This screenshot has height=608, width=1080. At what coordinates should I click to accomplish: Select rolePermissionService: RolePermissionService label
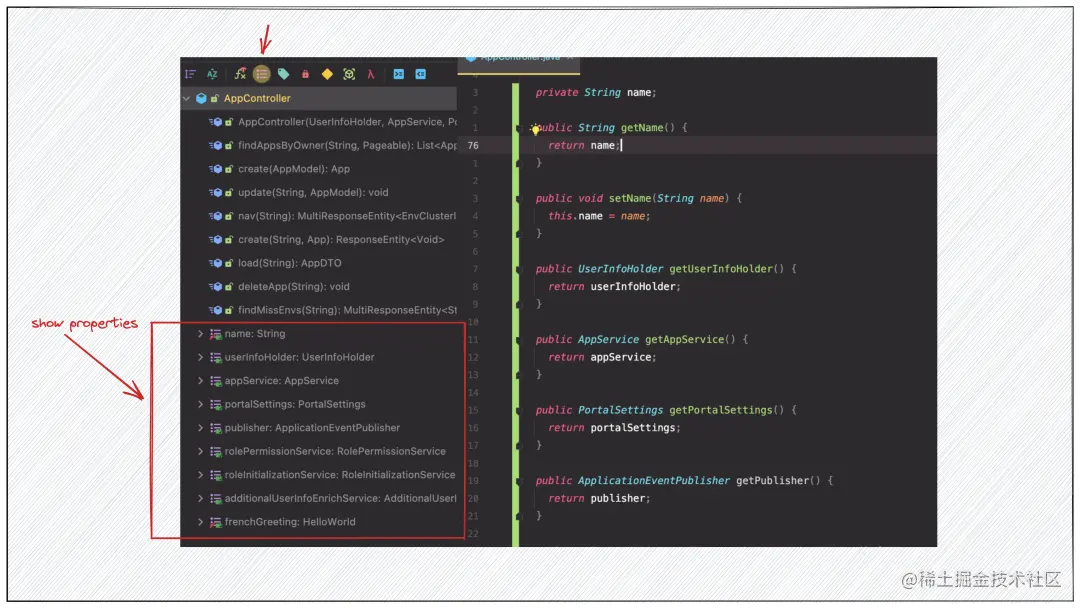click(x=335, y=451)
